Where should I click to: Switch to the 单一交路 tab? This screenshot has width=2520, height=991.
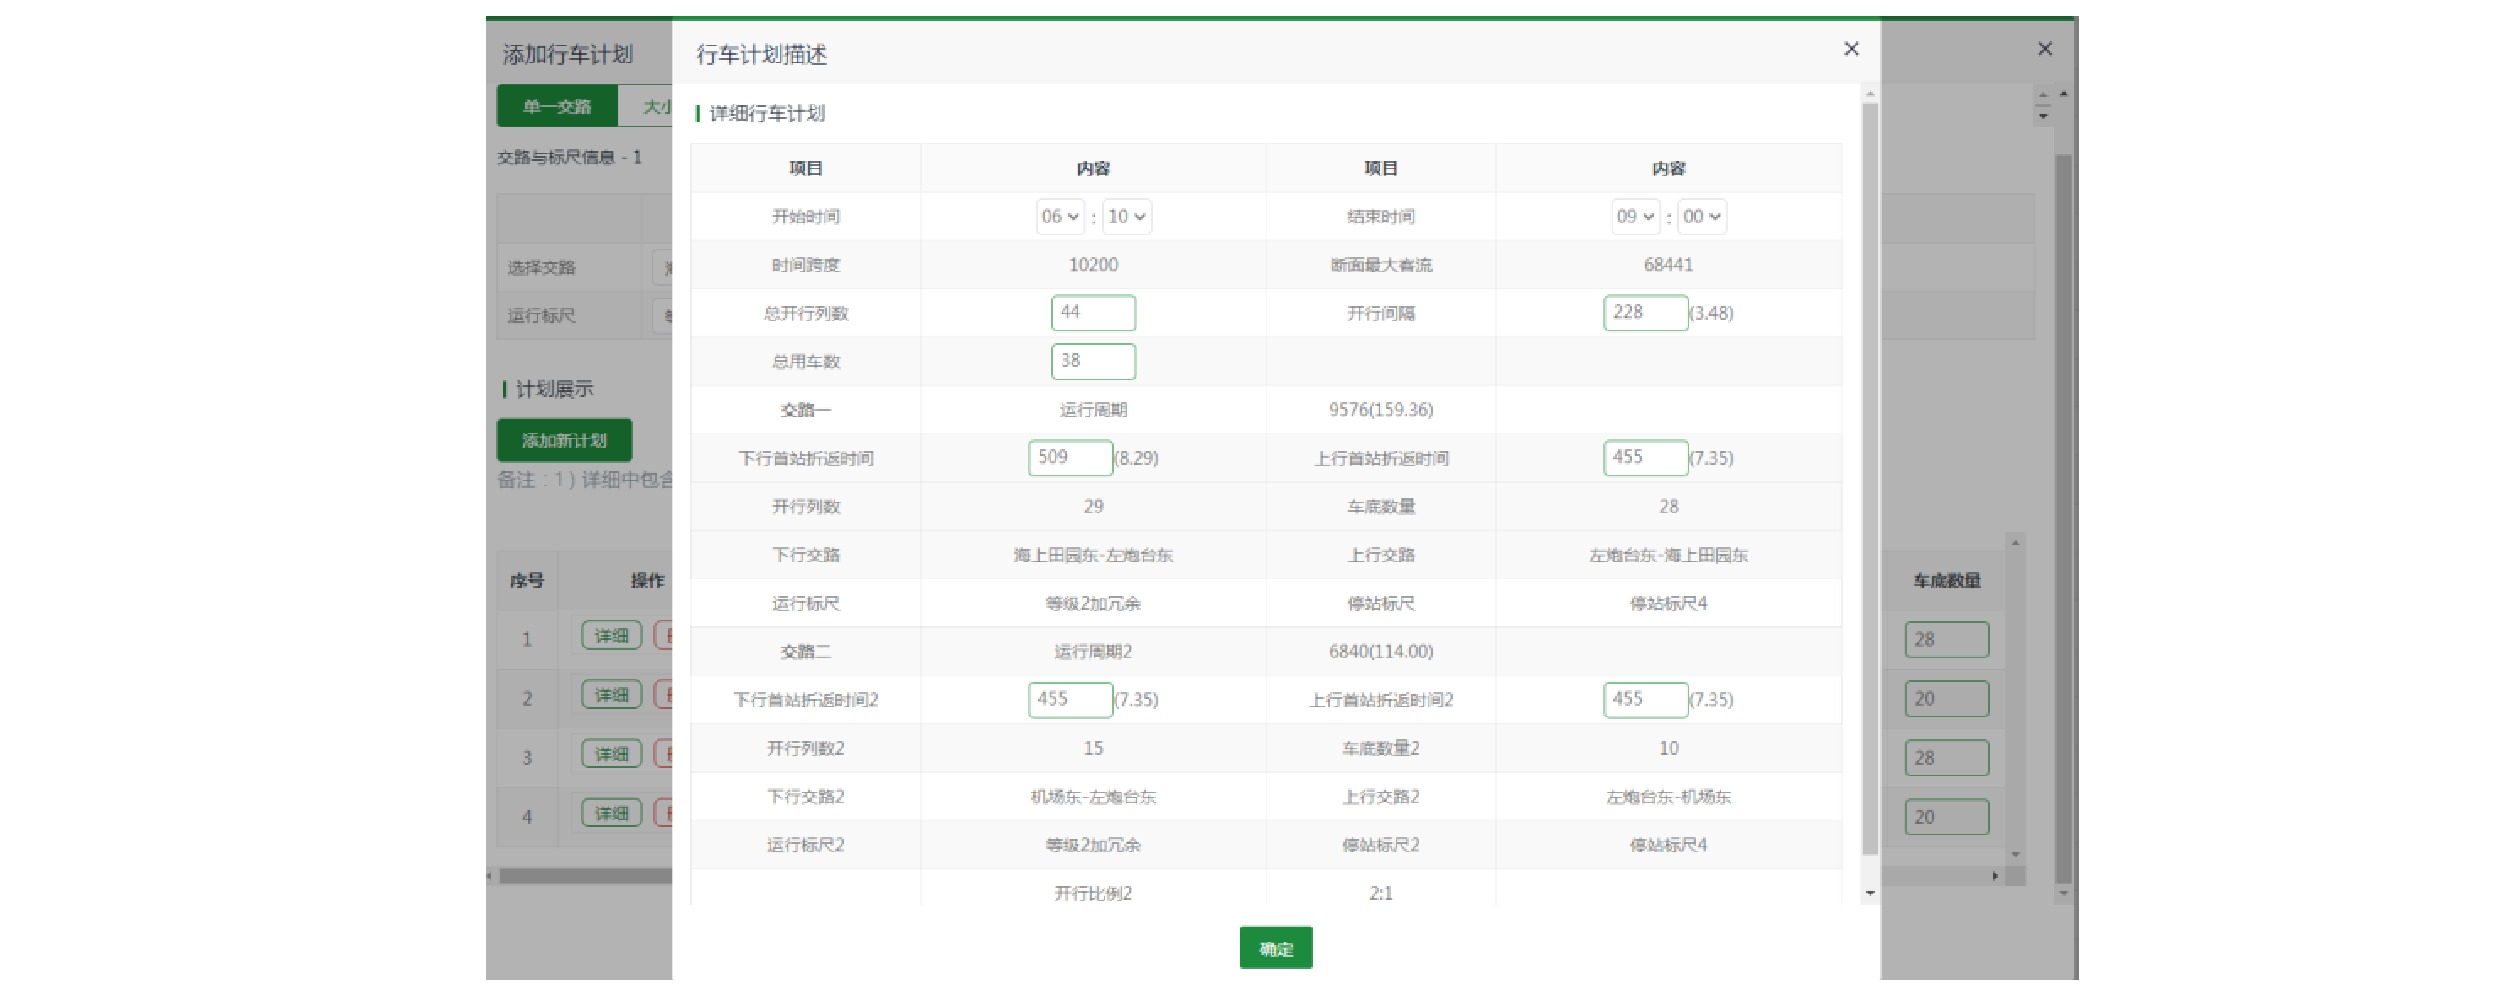click(557, 106)
